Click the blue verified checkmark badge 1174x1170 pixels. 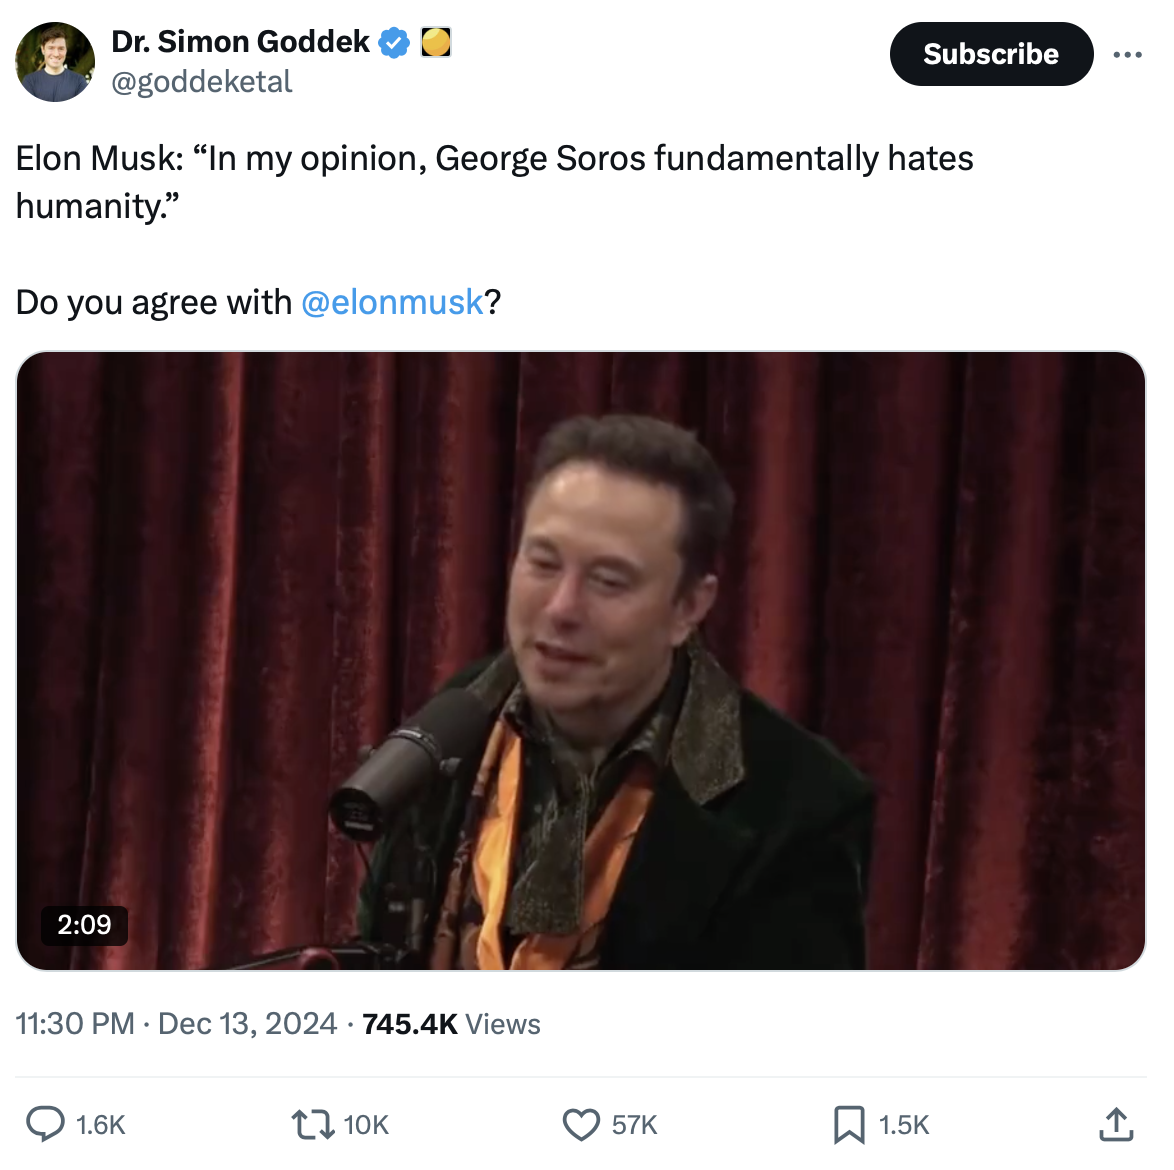[x=395, y=43]
